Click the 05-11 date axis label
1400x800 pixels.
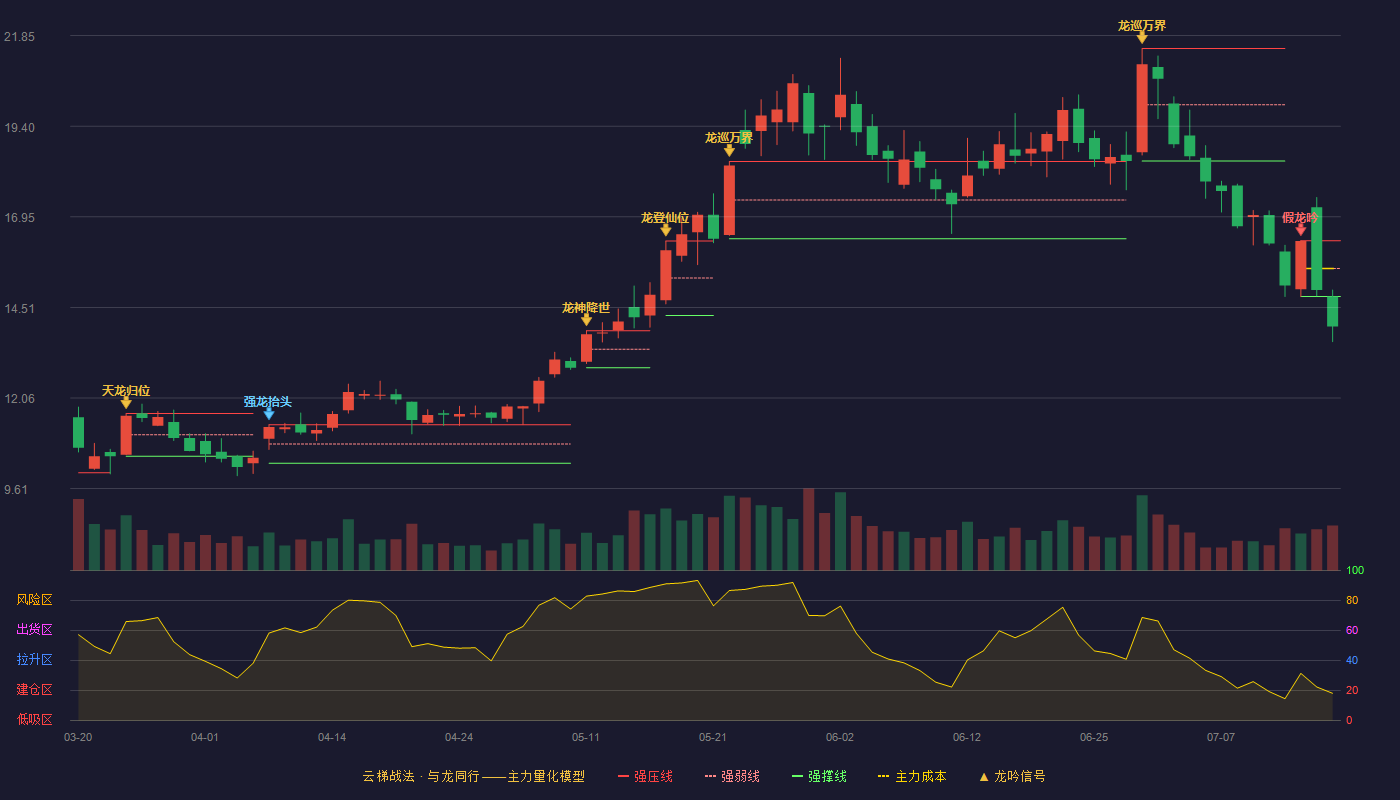pyautogui.click(x=586, y=737)
